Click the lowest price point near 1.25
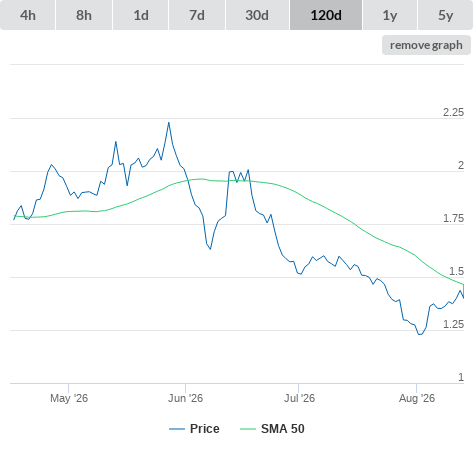 coord(420,334)
